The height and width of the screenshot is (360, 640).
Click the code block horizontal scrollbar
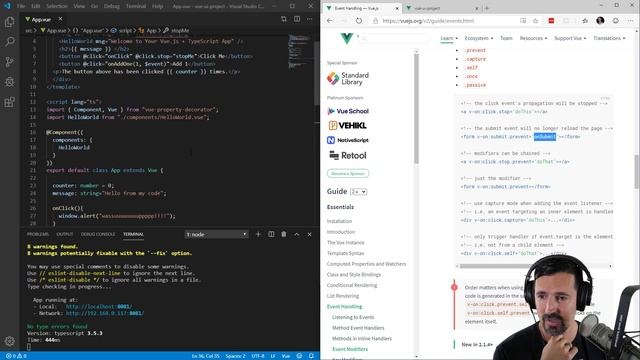click(x=535, y=266)
